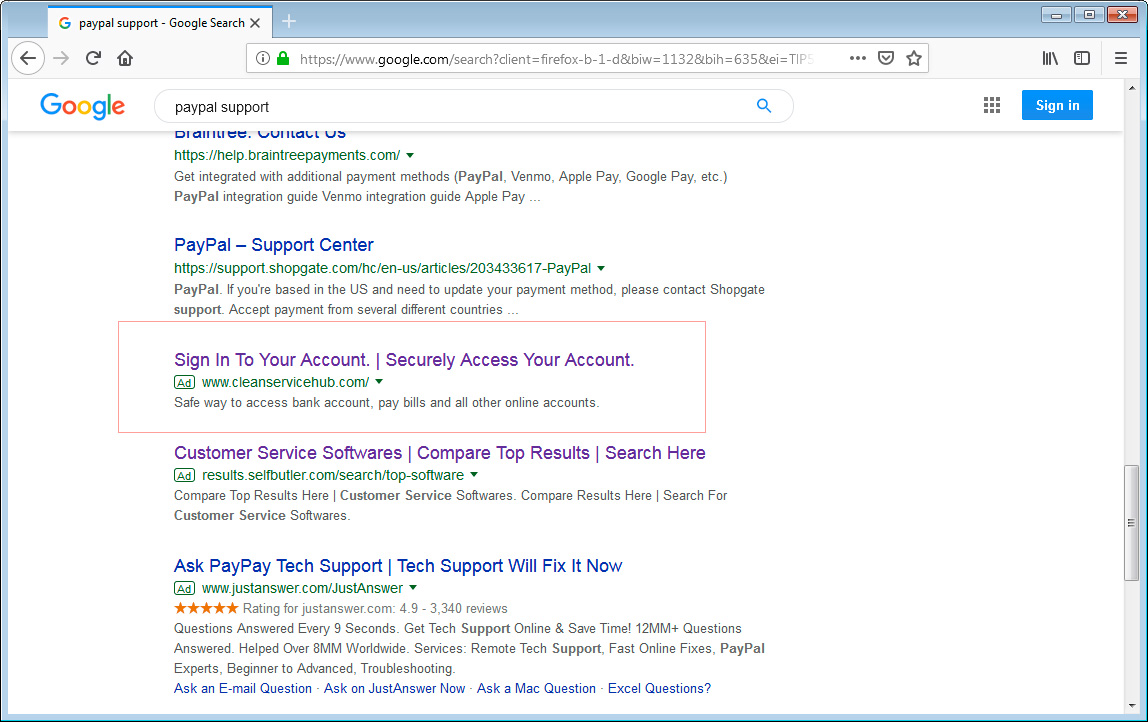Select the paypal support Google Search tab
The height and width of the screenshot is (722, 1148).
160,23
